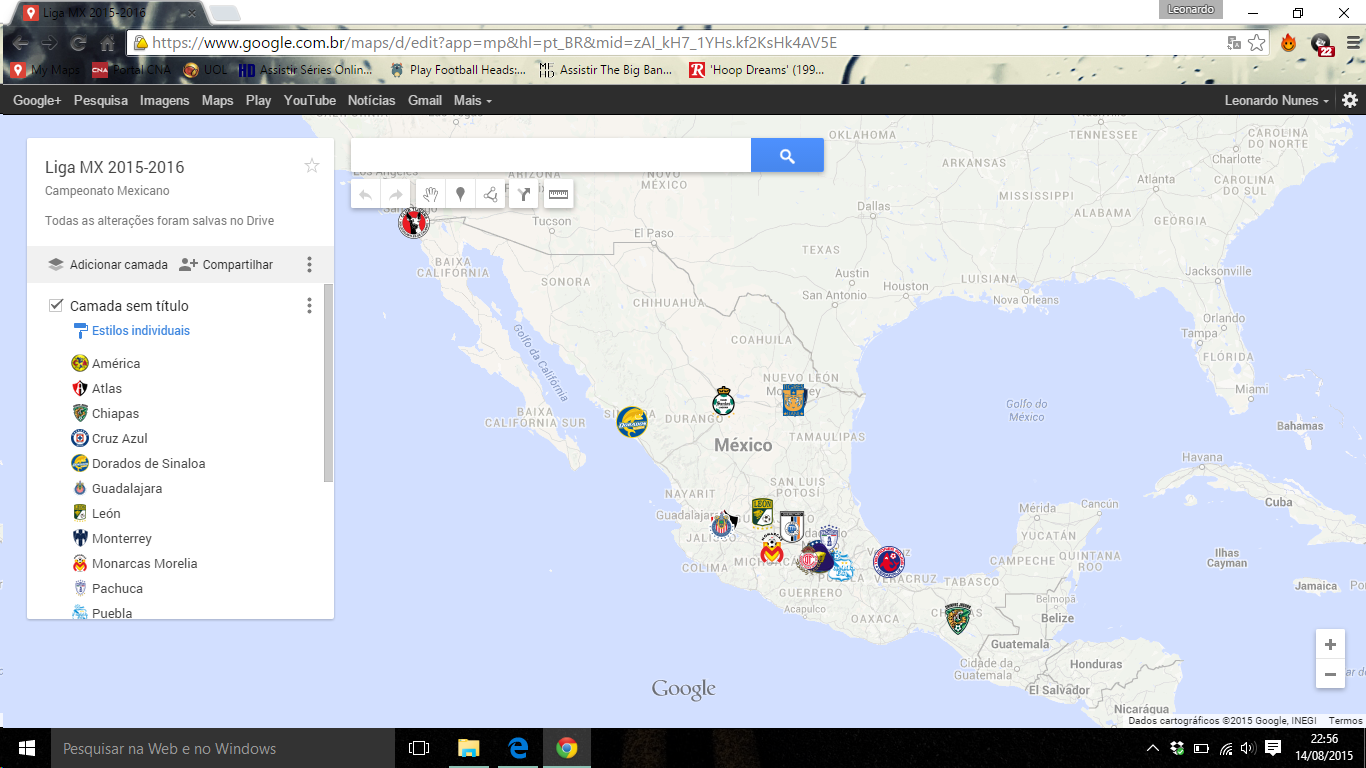Click the search magnifier icon
The height and width of the screenshot is (768, 1366).
pyautogui.click(x=786, y=154)
